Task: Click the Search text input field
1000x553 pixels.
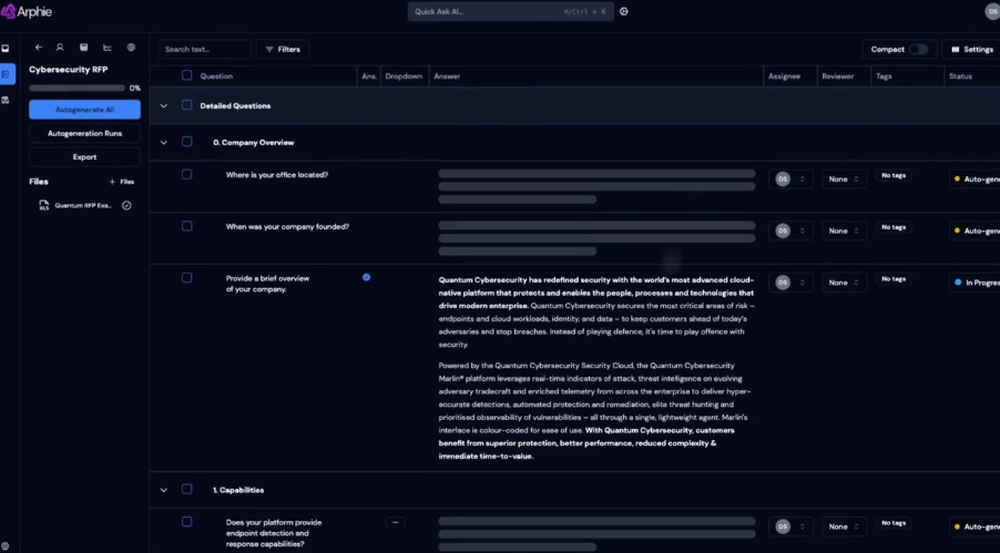Action: click(205, 49)
